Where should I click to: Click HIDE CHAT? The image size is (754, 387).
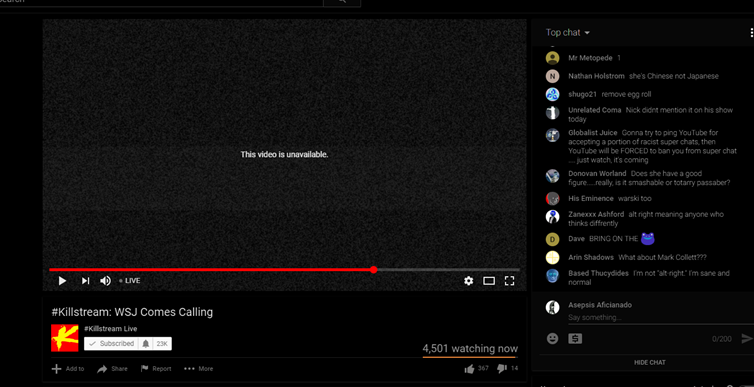click(x=650, y=362)
